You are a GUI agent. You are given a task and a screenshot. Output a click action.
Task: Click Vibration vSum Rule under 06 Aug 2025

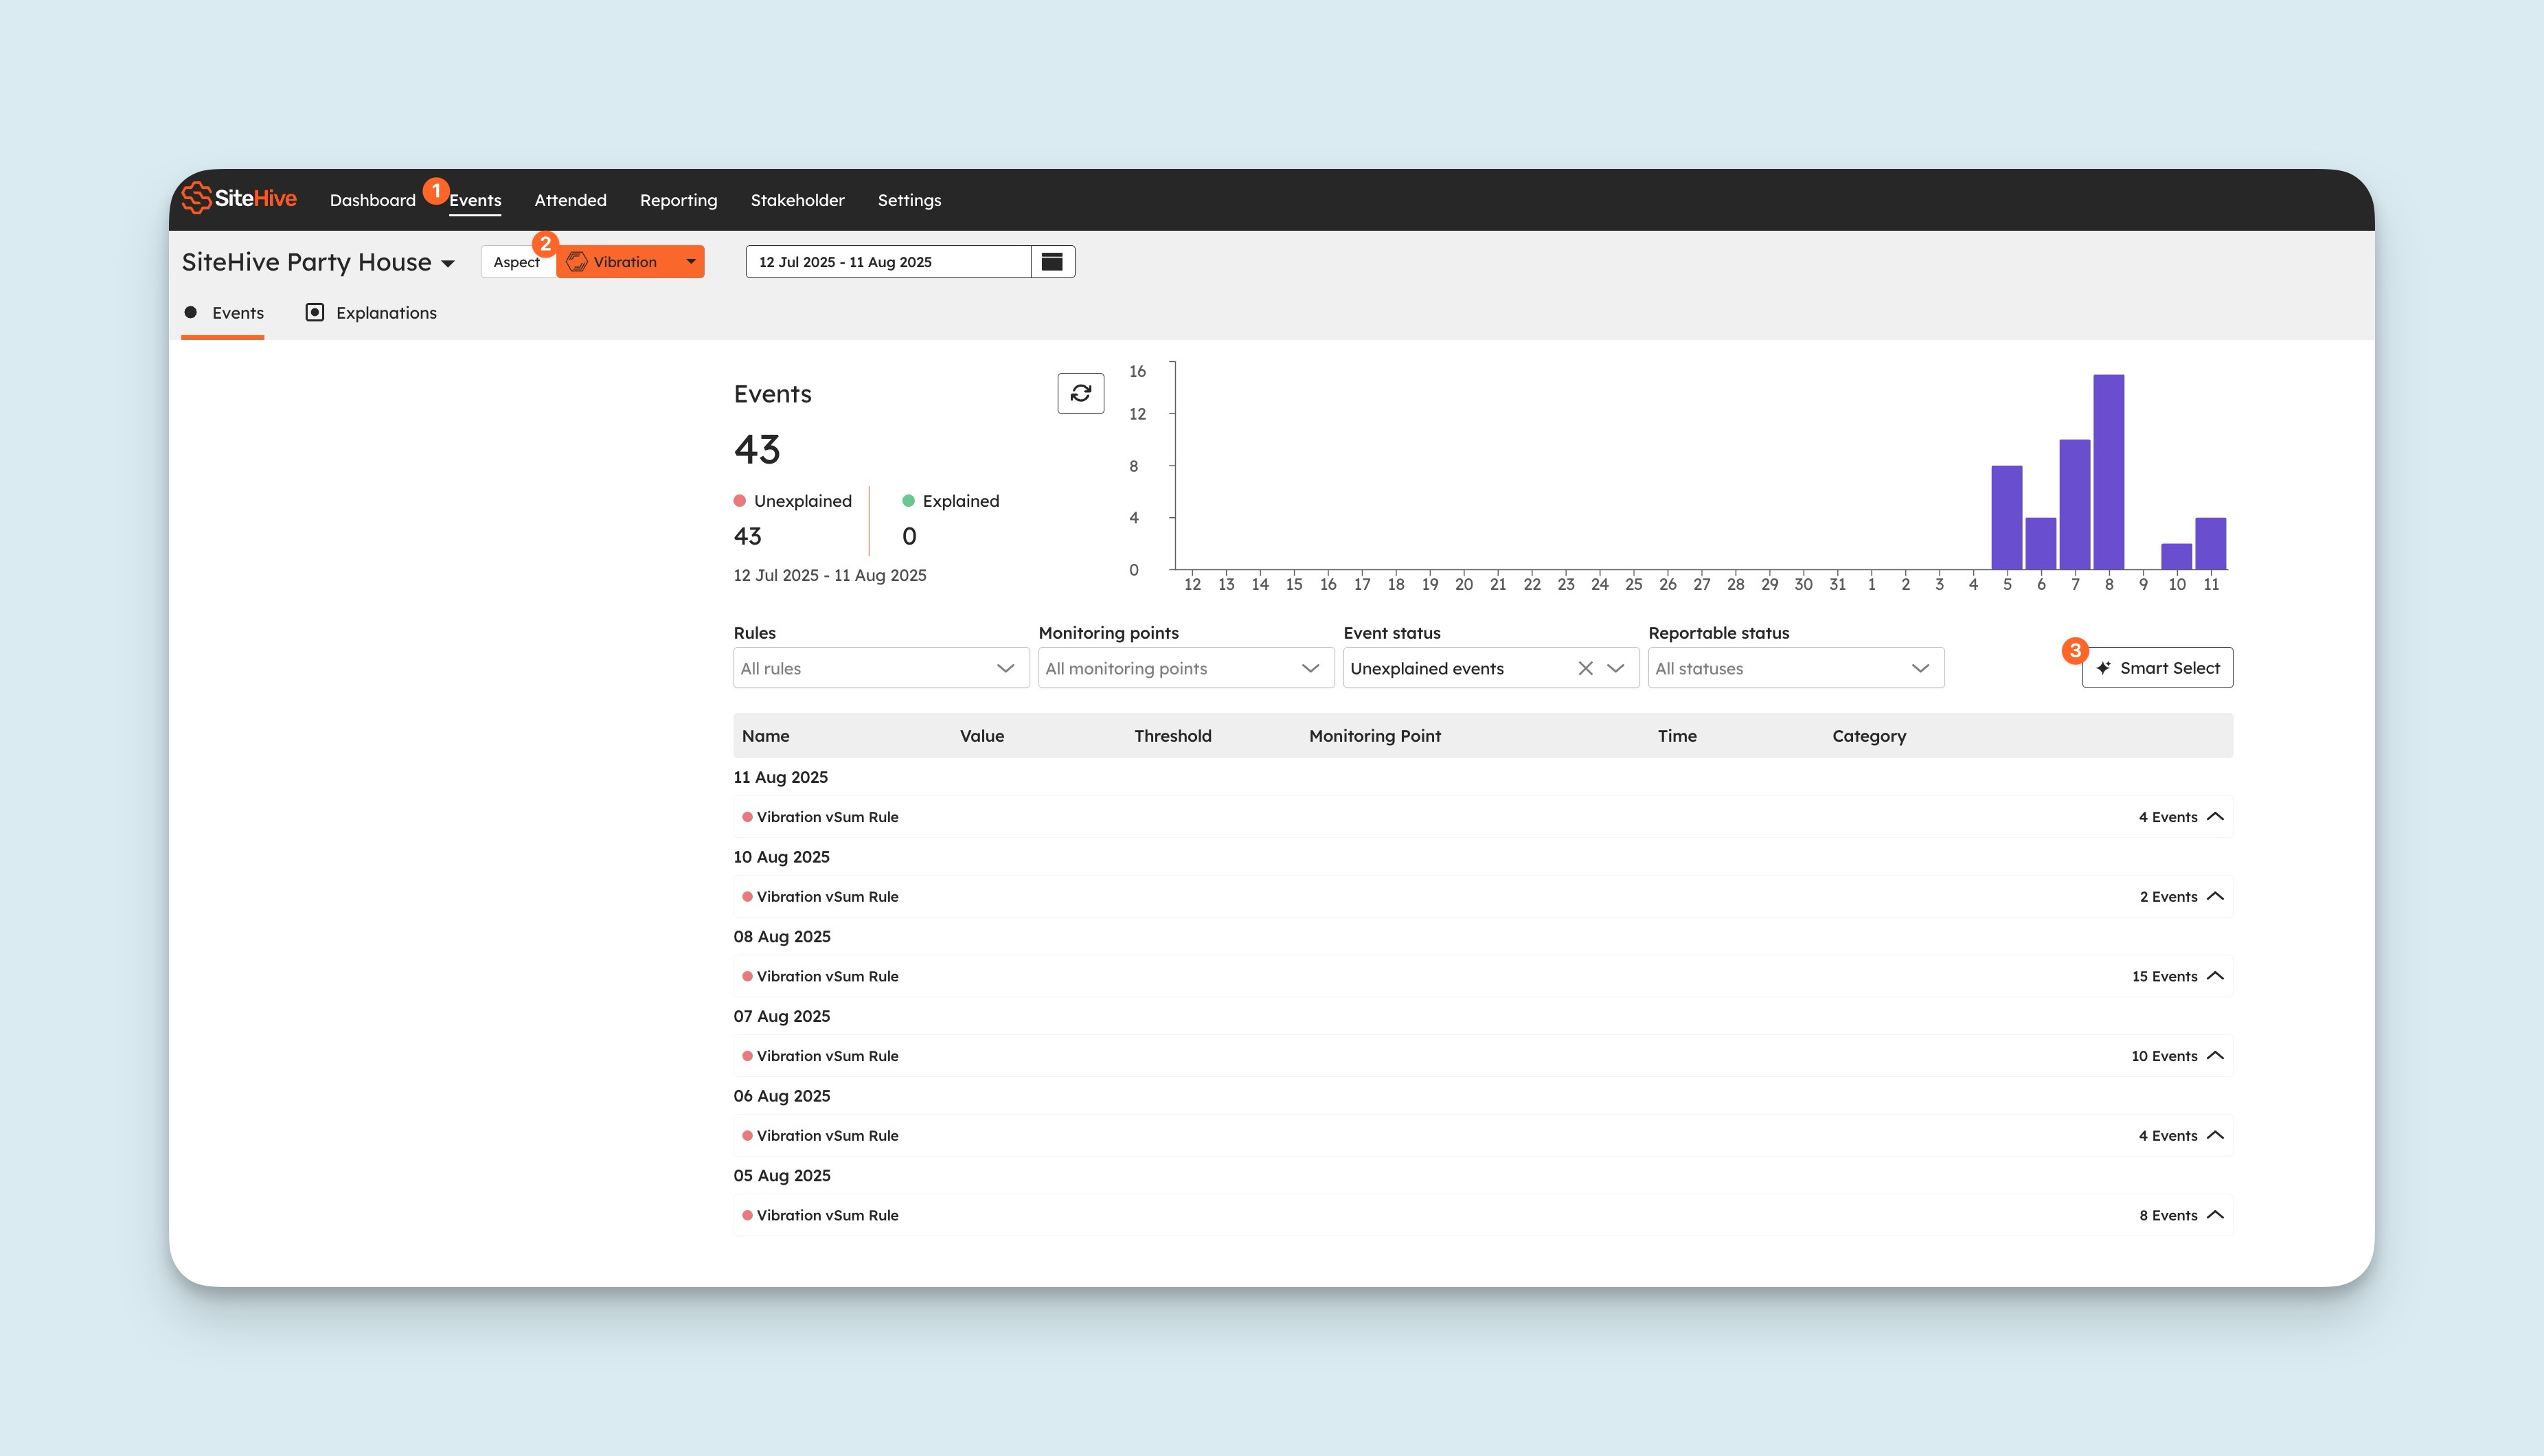[x=827, y=1136]
